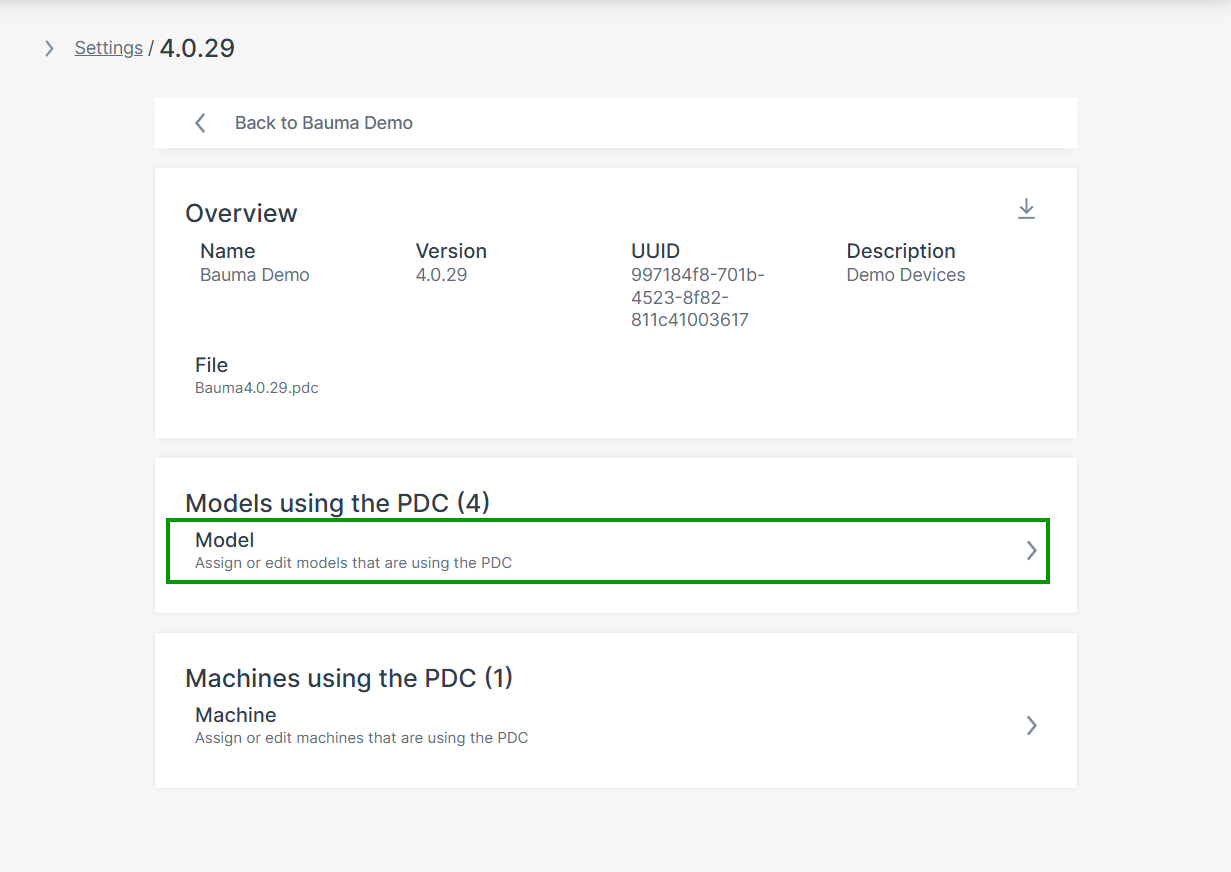
Task: Click the chevron arrow on the Machine row
Action: tap(1031, 725)
